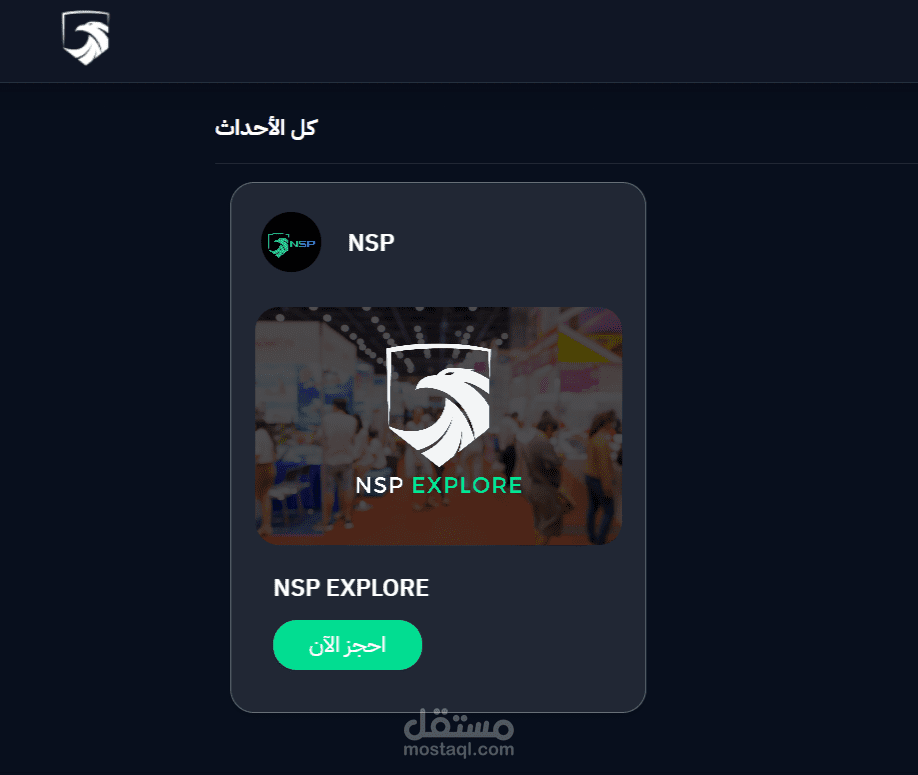The width and height of the screenshot is (918, 775).
Task: Click the green احجز الآن button
Action: pyautogui.click(x=347, y=645)
